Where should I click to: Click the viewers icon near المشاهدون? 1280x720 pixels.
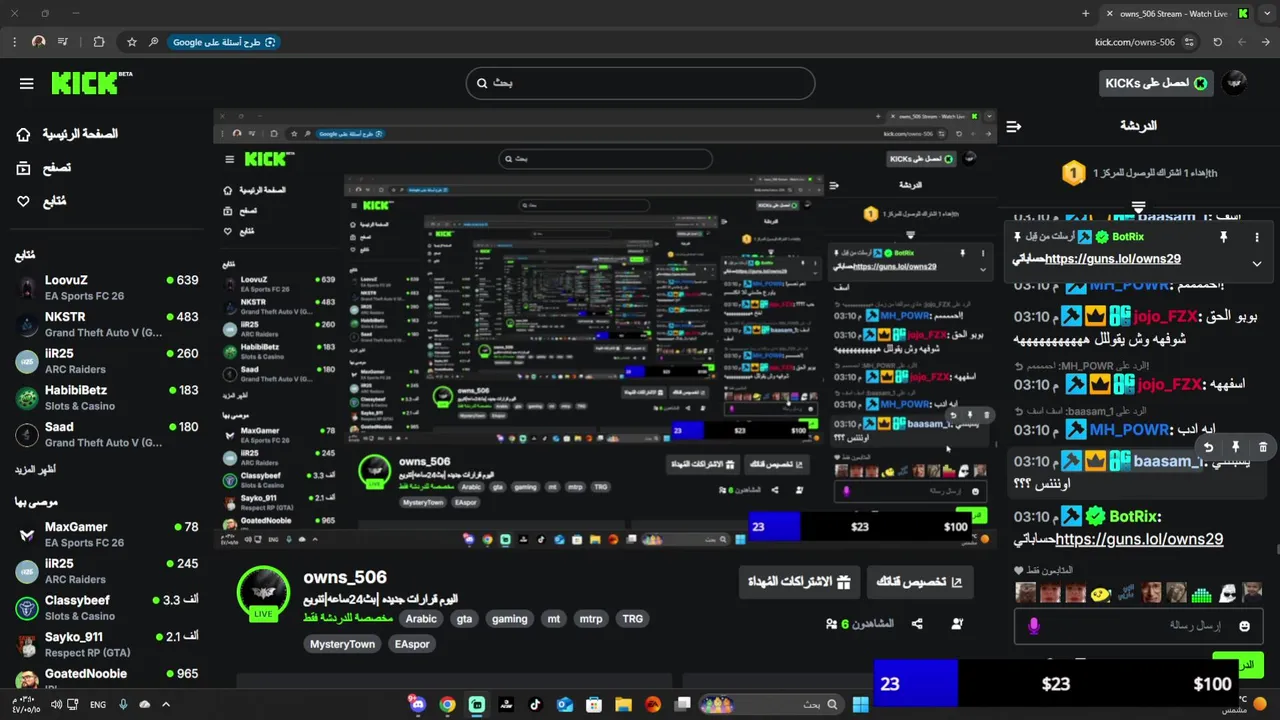coord(831,624)
